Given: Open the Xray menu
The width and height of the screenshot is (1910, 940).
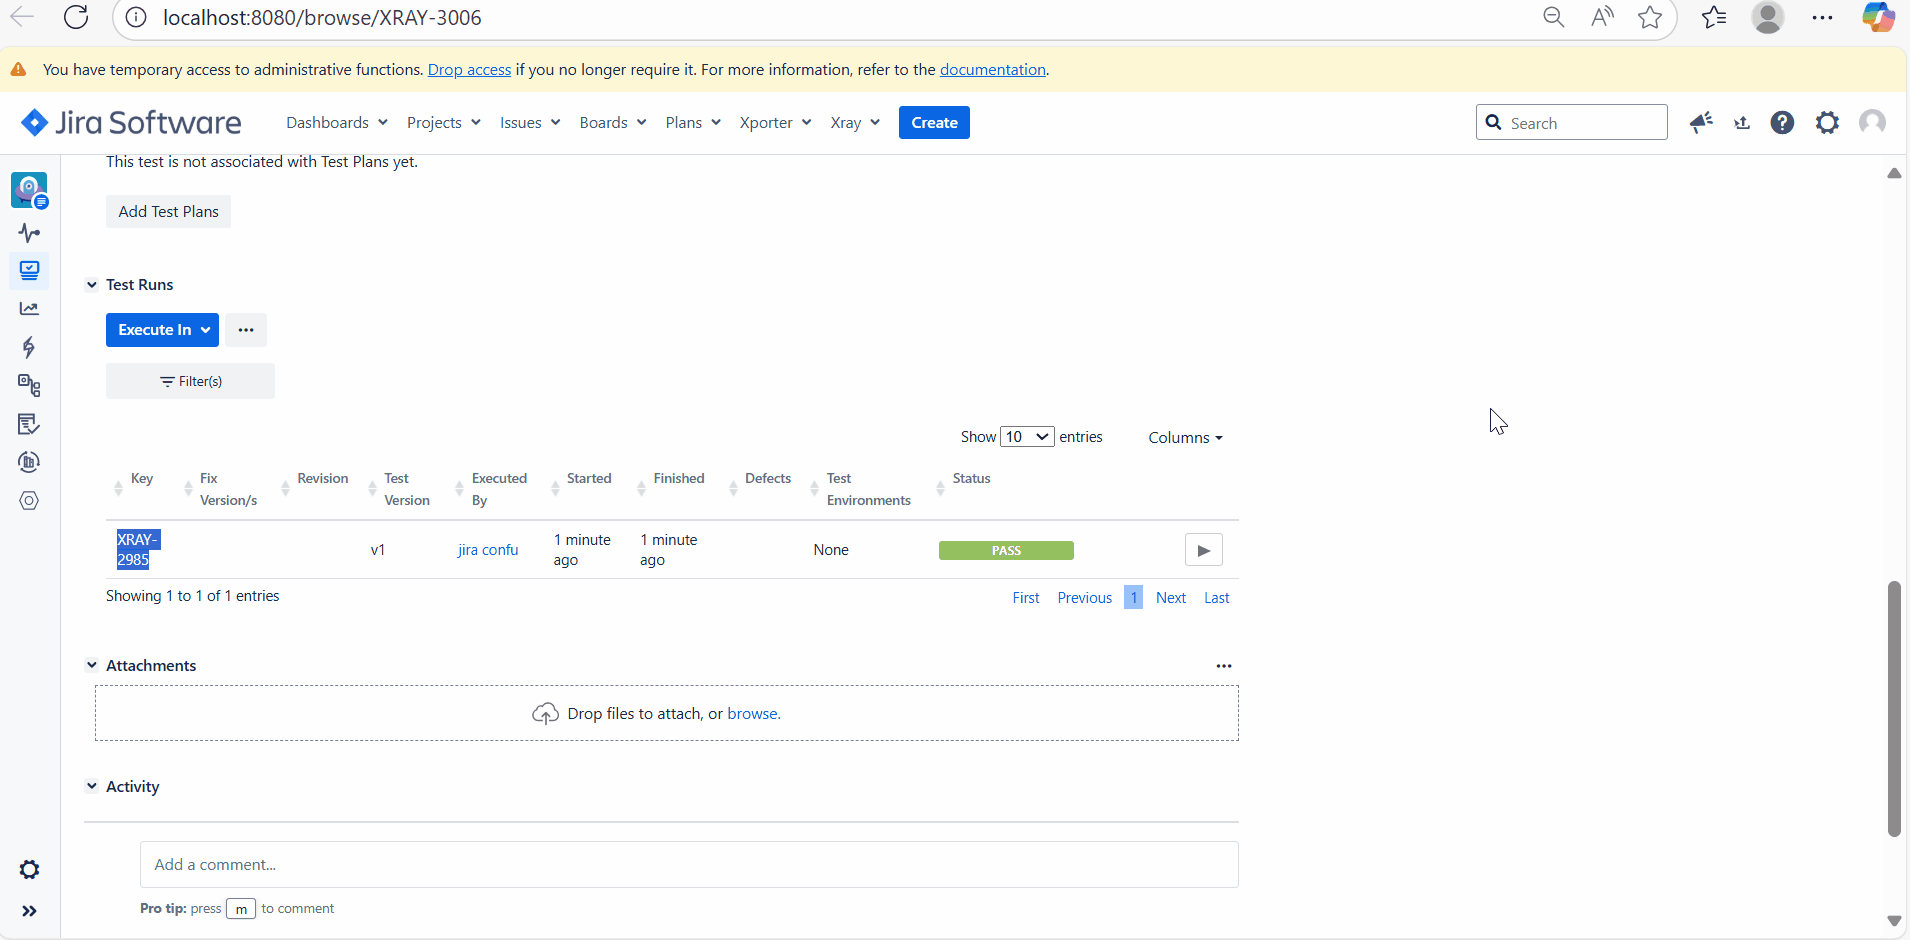Looking at the screenshot, I should click(855, 123).
